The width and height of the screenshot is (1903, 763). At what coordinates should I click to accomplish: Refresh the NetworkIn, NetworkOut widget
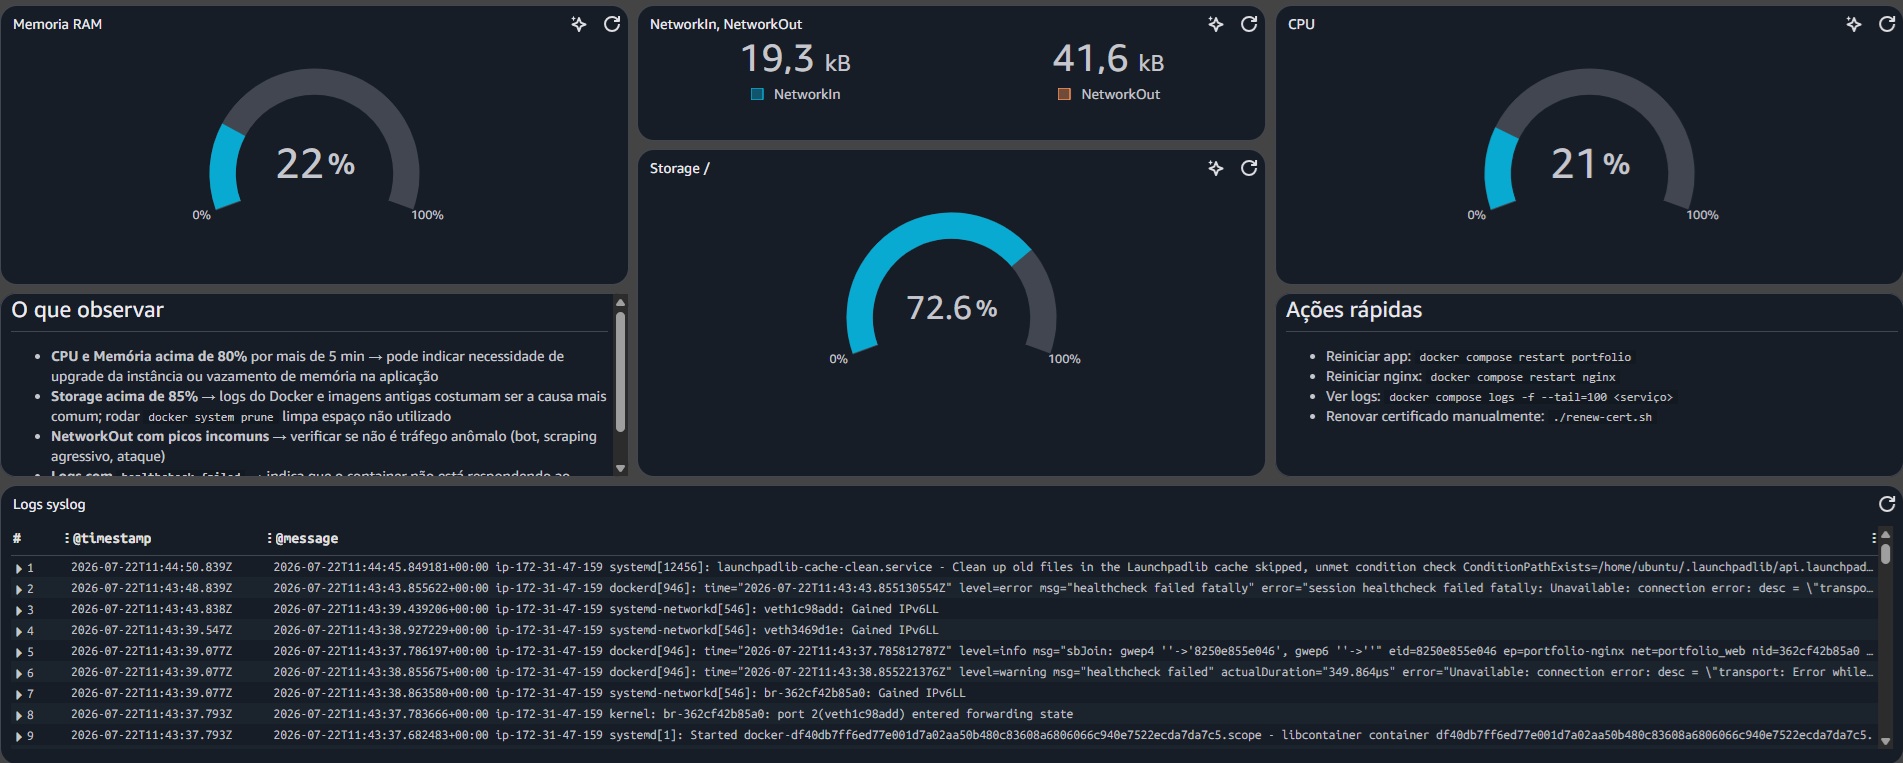click(x=1249, y=24)
